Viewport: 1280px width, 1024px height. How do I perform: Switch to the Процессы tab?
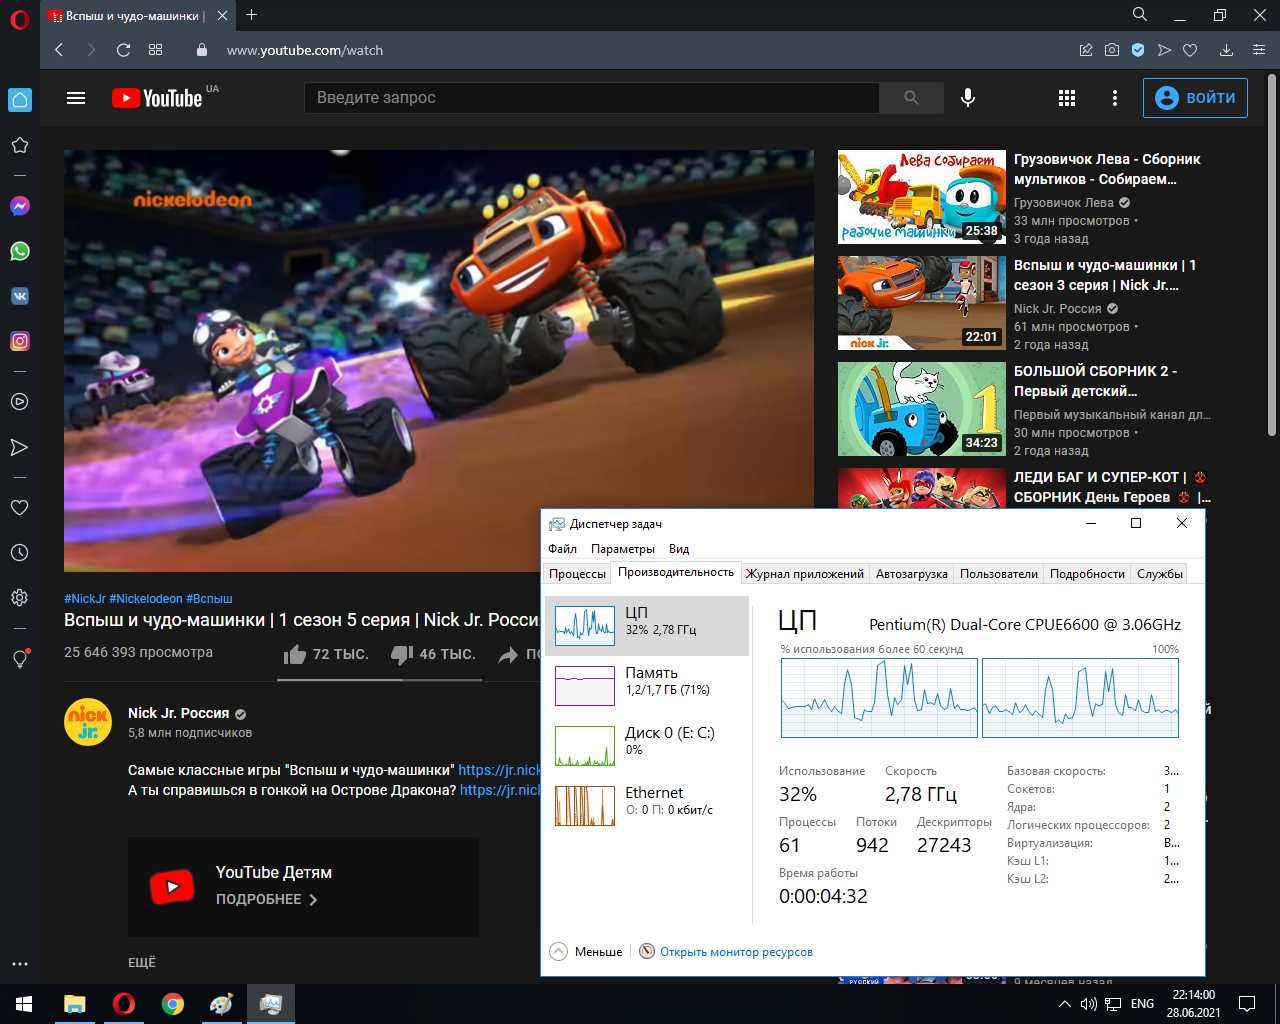click(x=577, y=574)
